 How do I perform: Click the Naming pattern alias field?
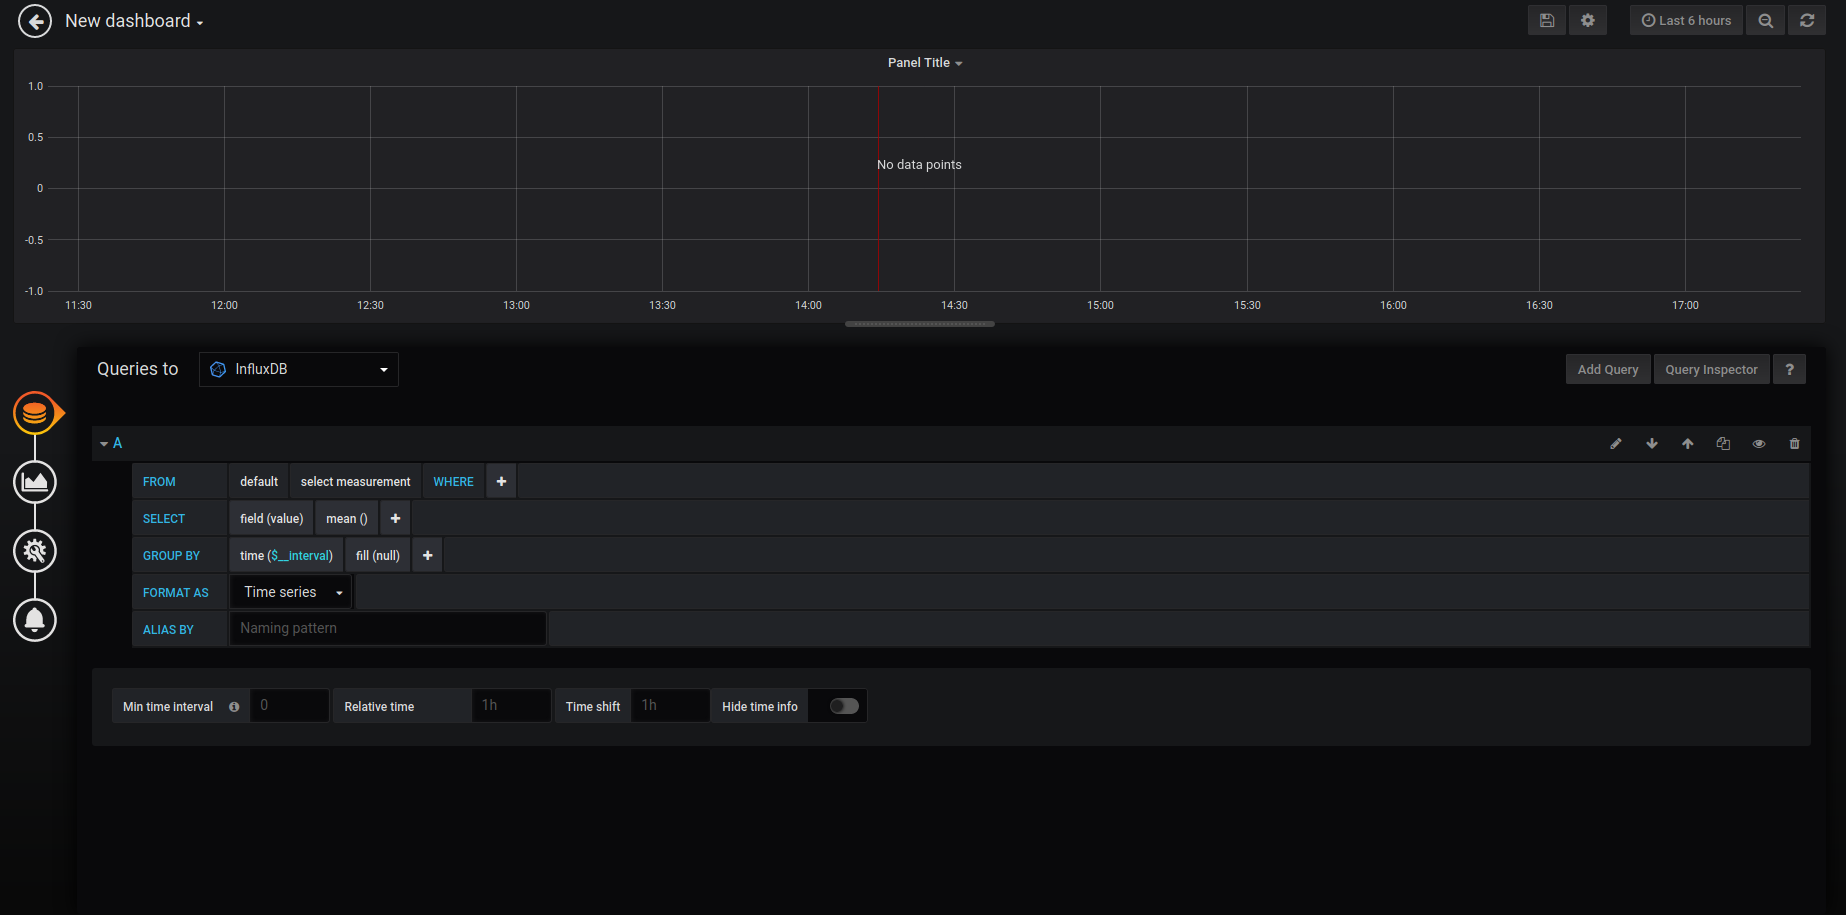[388, 628]
